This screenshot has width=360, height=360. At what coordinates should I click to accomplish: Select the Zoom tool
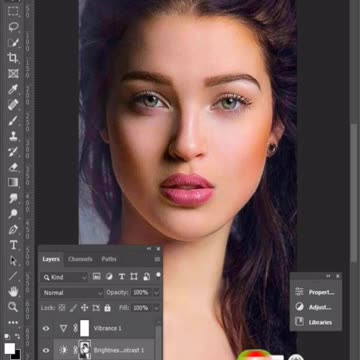tap(13, 307)
